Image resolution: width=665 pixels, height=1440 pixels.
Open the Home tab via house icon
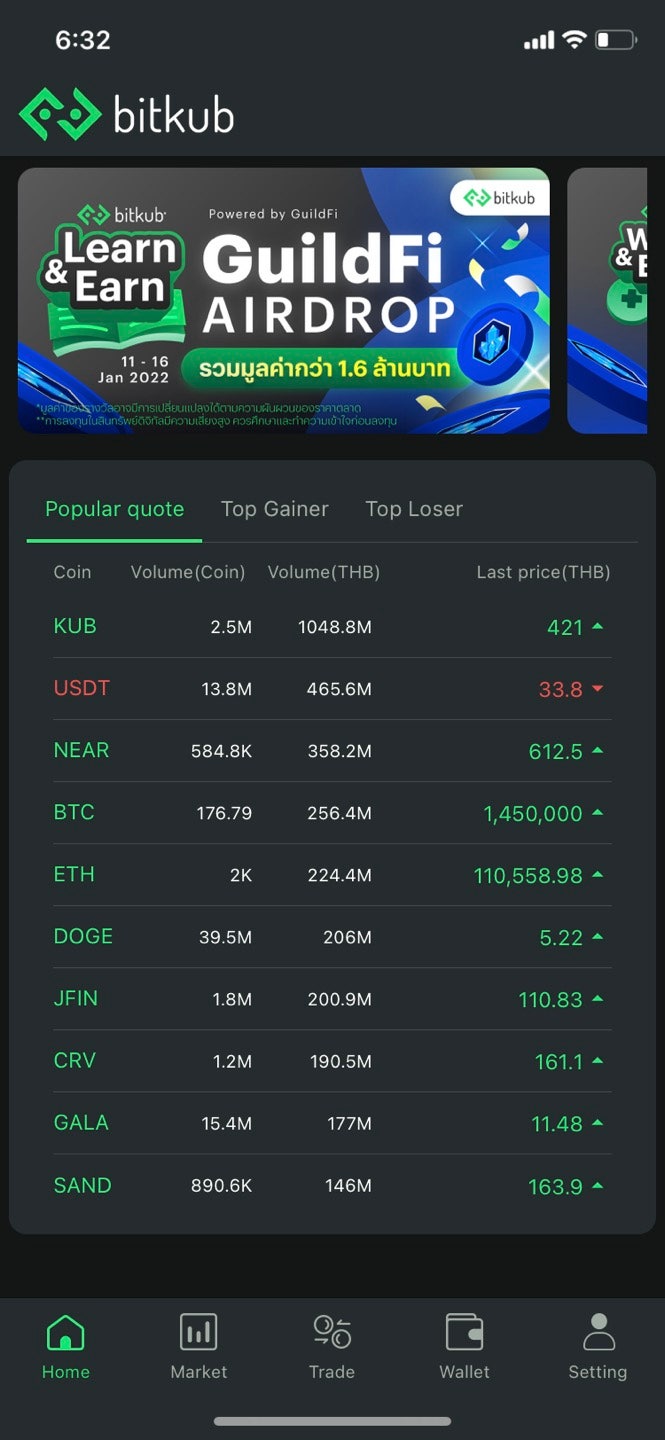[x=65, y=1332]
